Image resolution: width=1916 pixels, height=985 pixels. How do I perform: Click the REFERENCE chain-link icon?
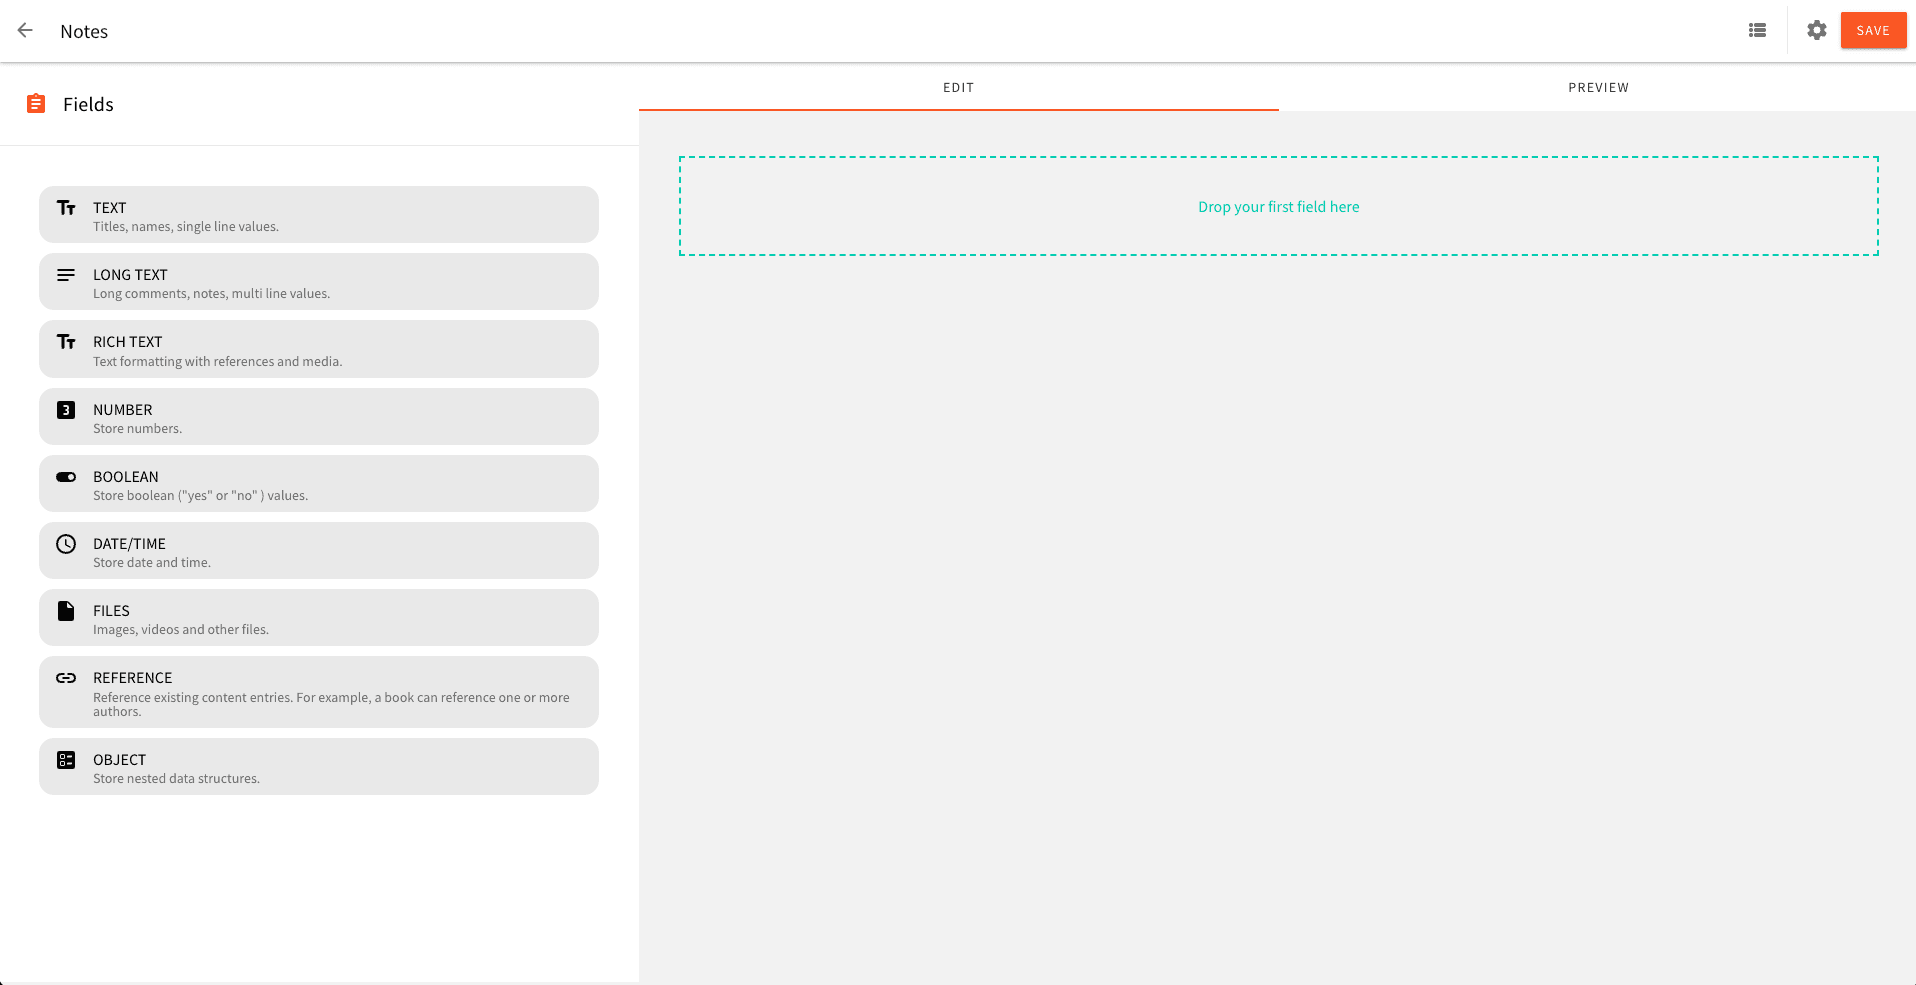click(x=66, y=678)
